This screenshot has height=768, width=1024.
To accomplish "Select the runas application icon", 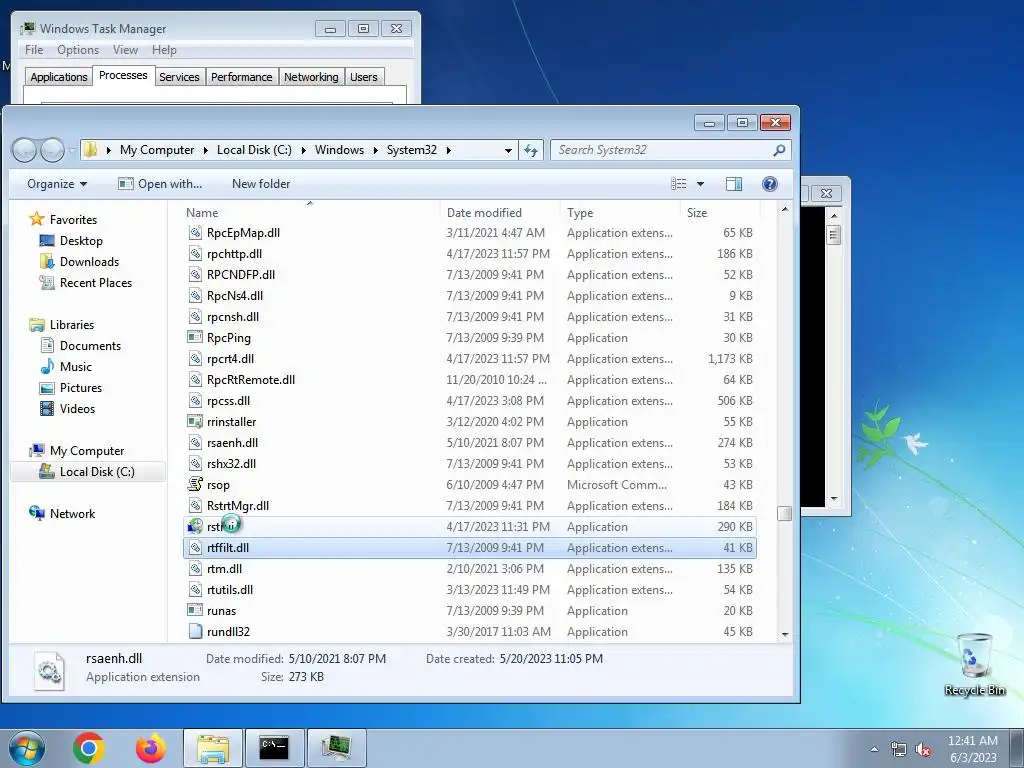I will tap(195, 611).
